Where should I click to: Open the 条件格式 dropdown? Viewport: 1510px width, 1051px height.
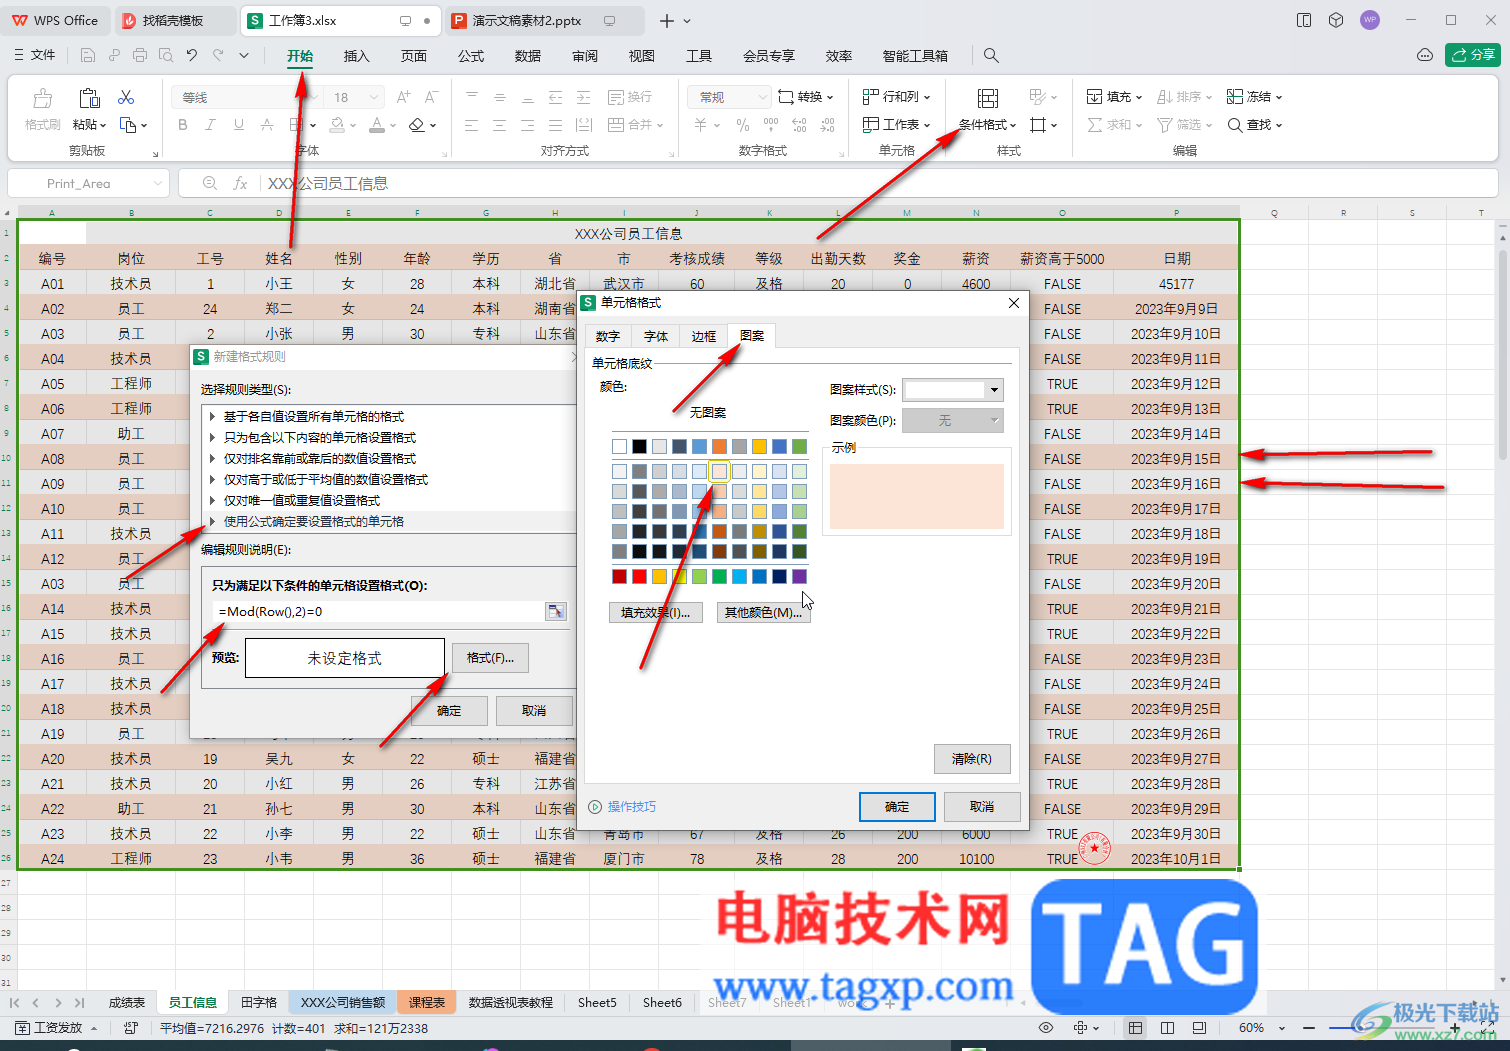coord(987,125)
